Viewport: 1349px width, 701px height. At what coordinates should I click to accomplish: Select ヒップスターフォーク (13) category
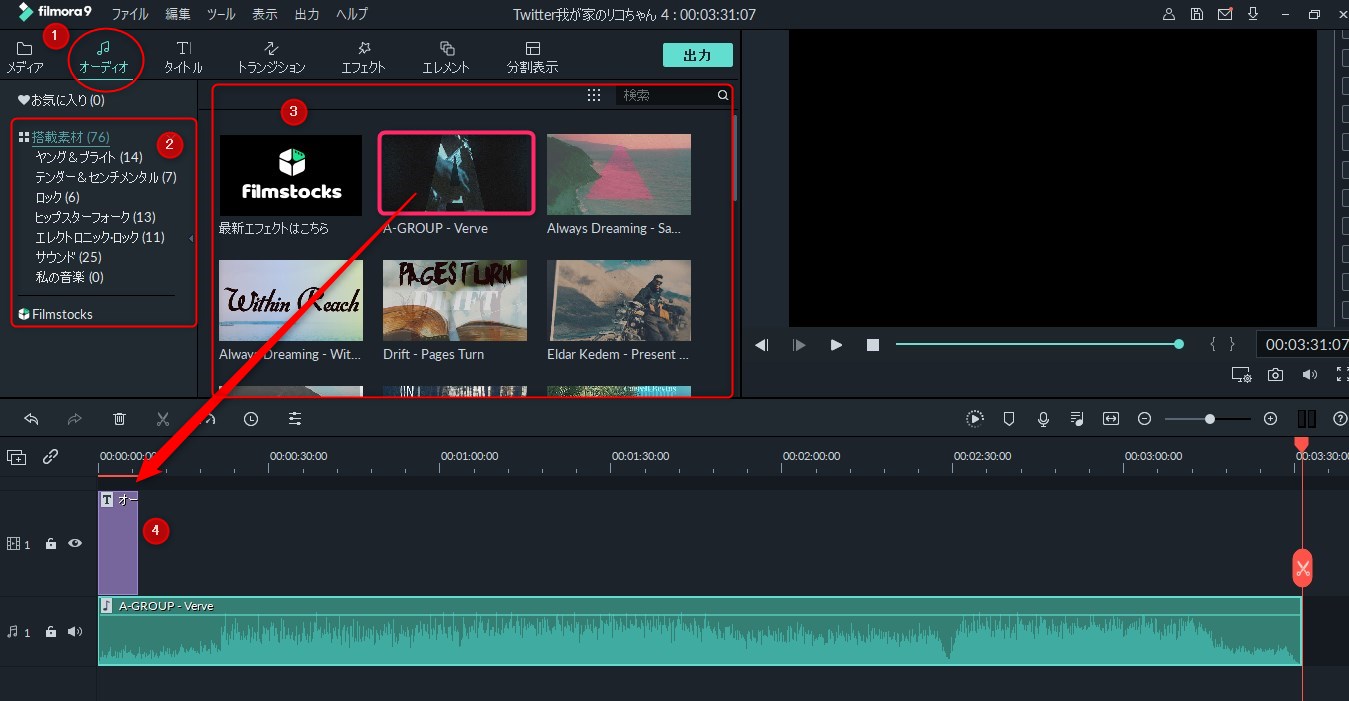click(x=95, y=217)
